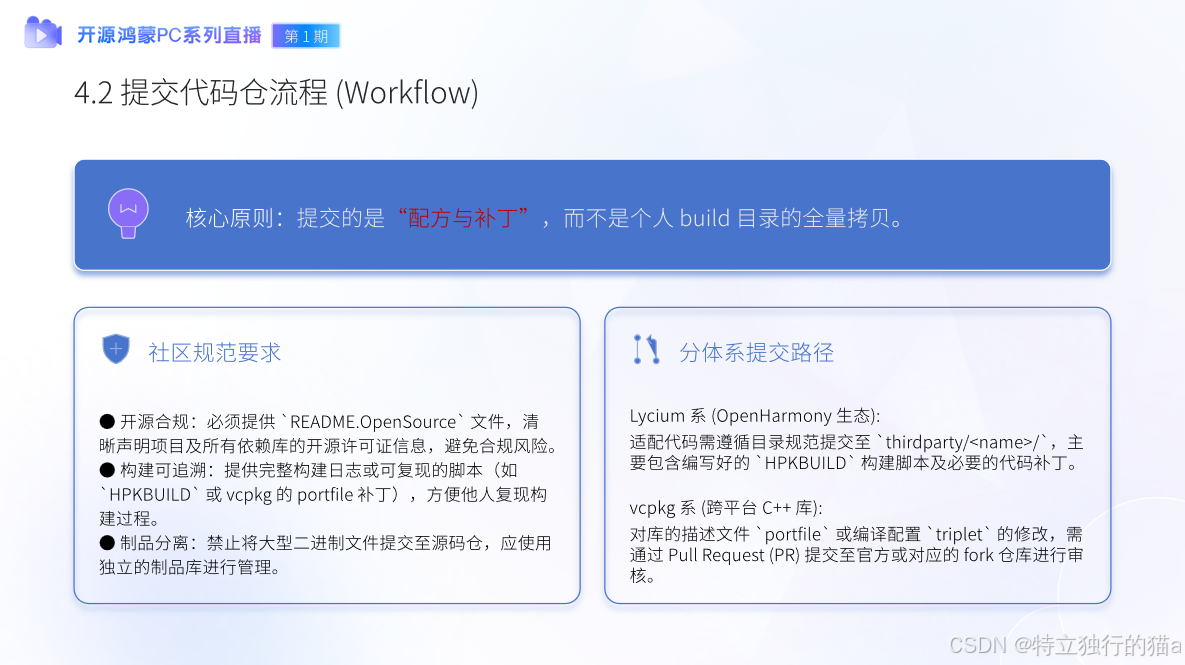Click the vcpkg 系 (跨平台 C++ 库) heading
This screenshot has height=665, width=1185.
pyautogui.click(x=726, y=507)
